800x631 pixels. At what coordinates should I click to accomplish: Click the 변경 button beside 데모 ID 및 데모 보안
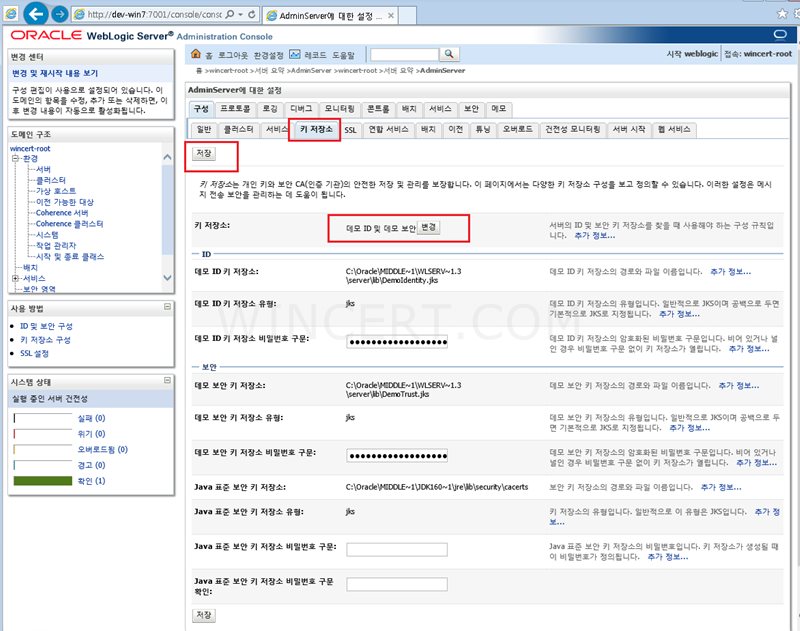(x=429, y=228)
